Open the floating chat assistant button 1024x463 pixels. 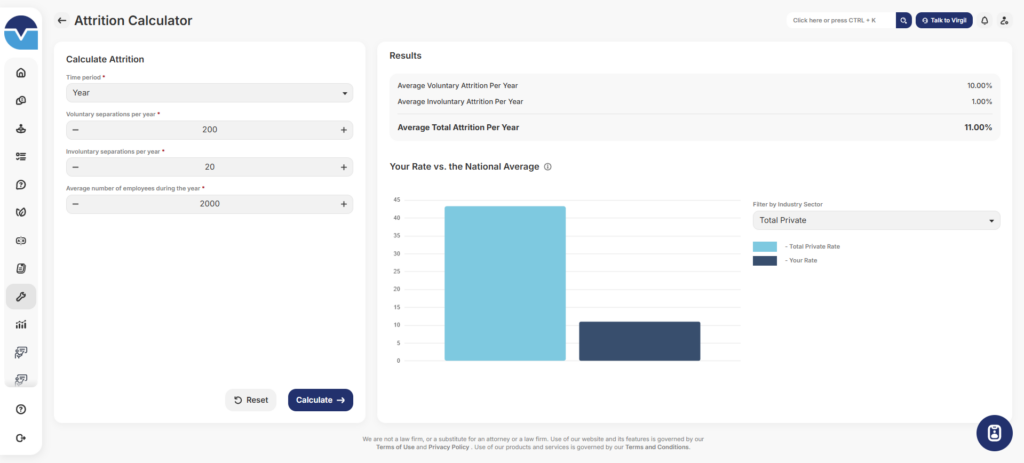pyautogui.click(x=994, y=432)
